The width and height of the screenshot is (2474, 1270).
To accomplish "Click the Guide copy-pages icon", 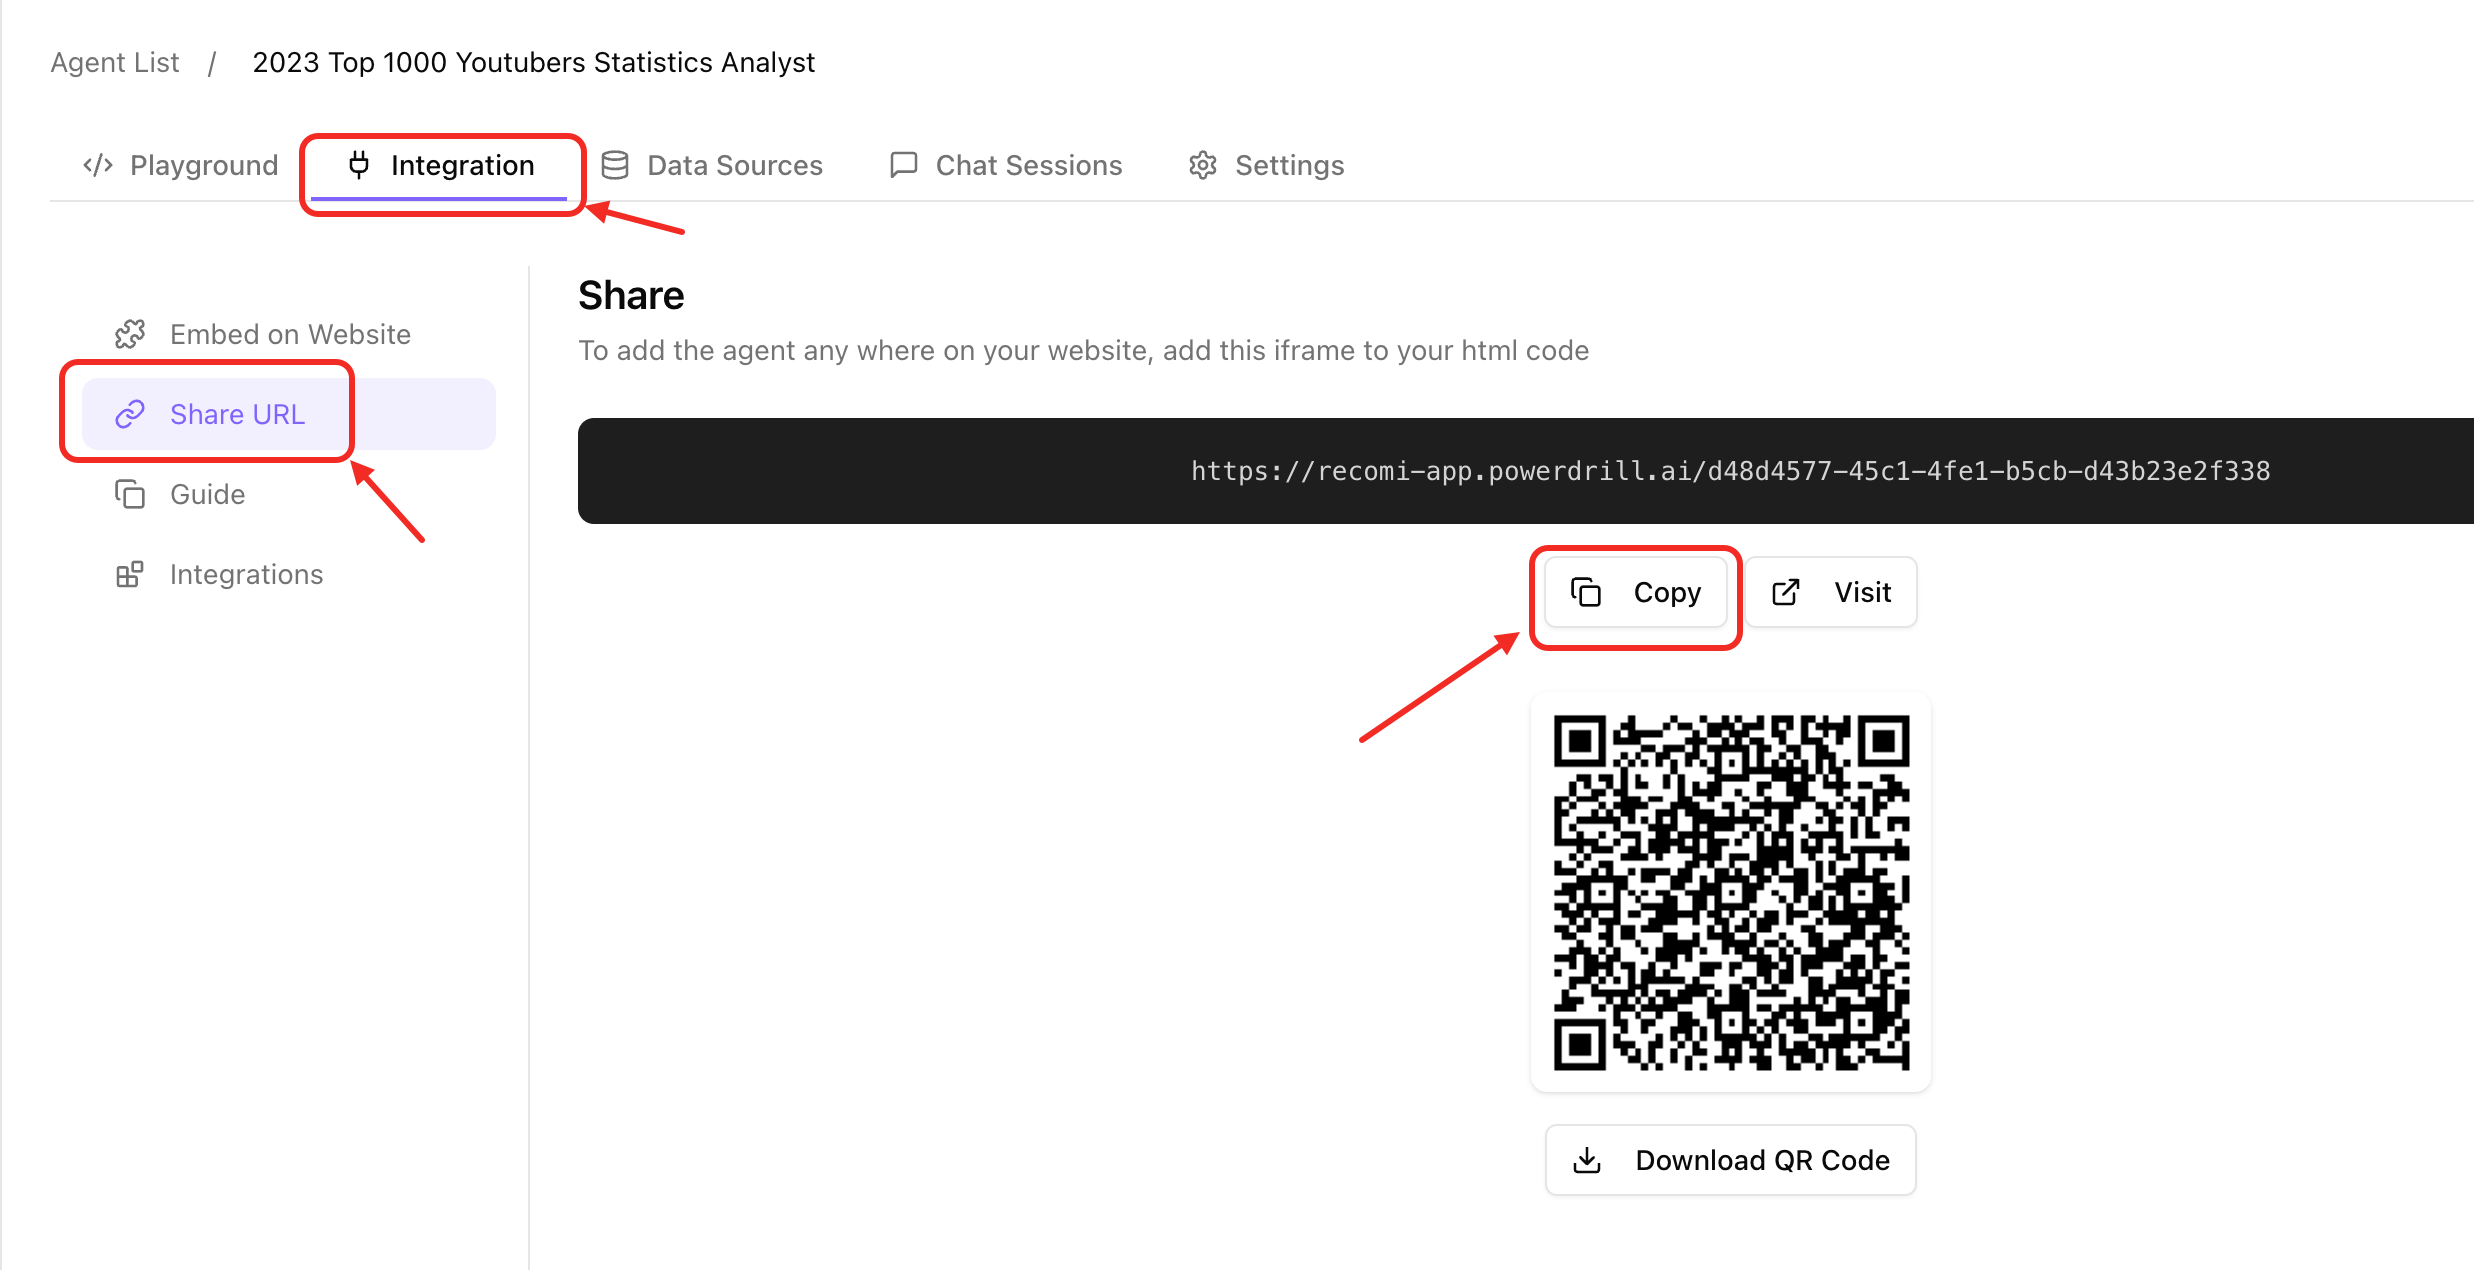I will 130,494.
